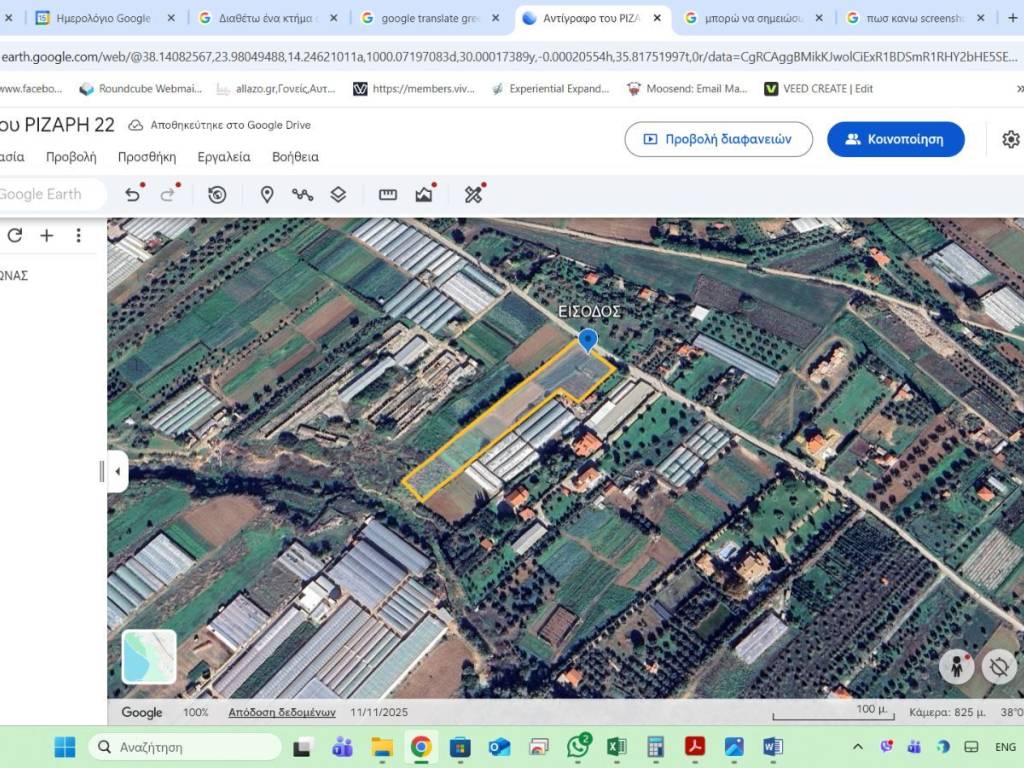Show hidden system tray icons
Viewport: 1024px width, 768px height.
[x=857, y=746]
